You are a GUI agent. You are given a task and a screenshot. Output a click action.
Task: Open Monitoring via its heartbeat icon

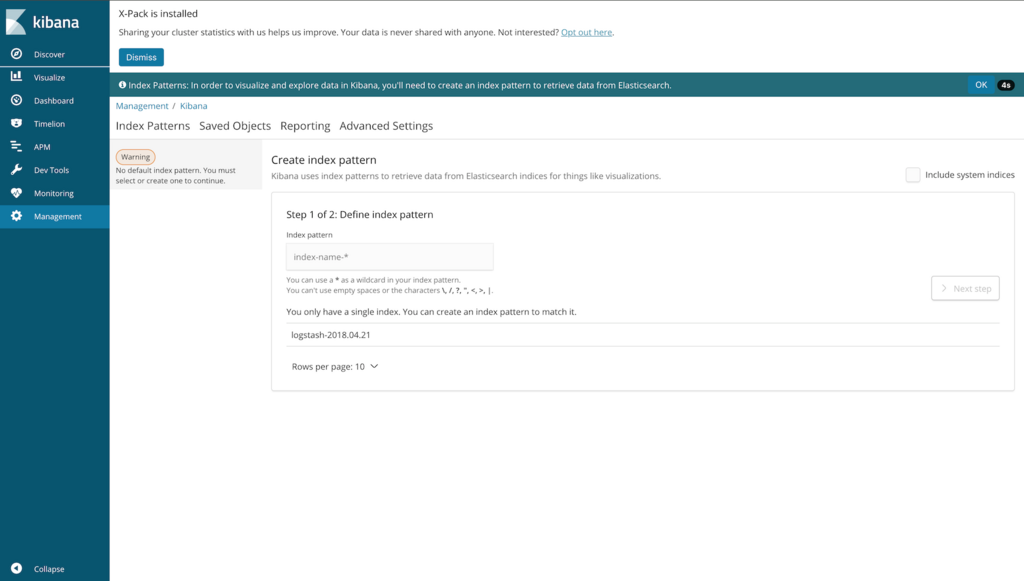pos(16,193)
